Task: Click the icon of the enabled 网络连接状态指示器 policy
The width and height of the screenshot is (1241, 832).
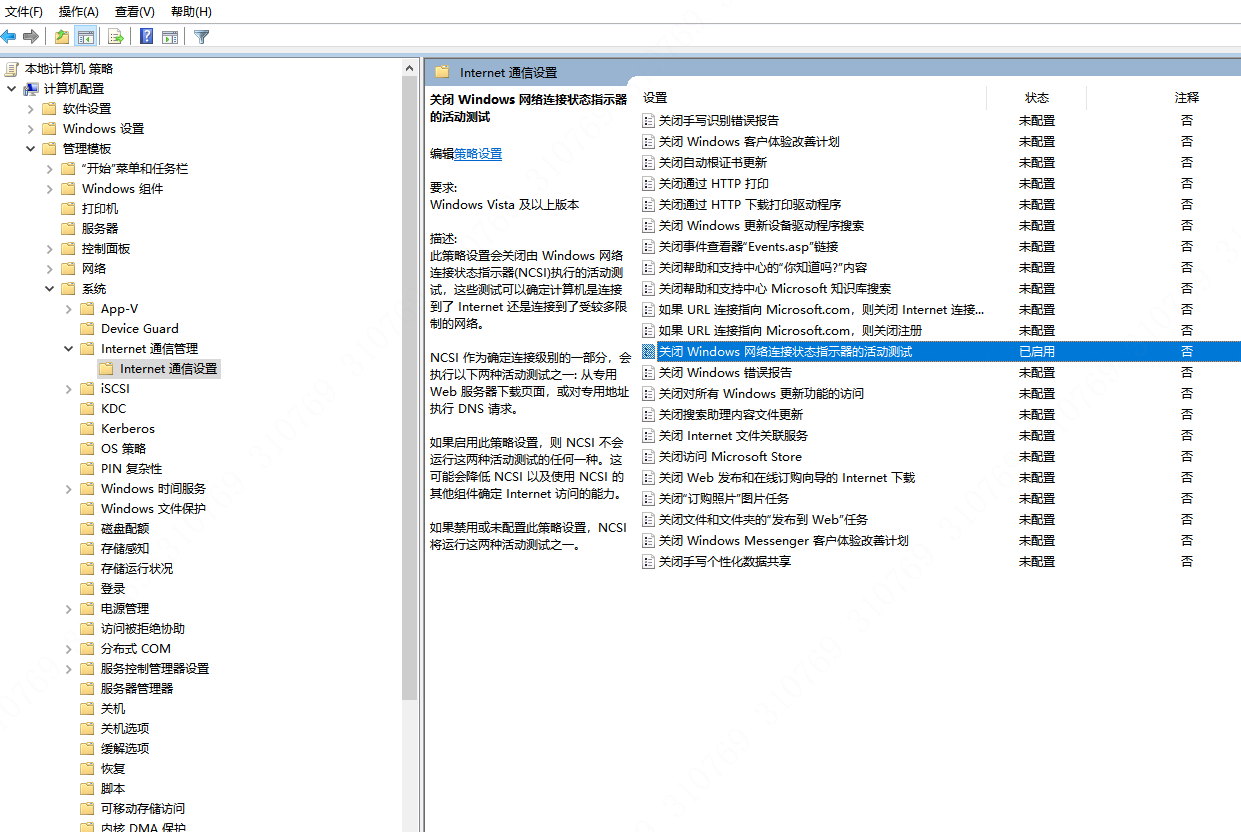Action: point(648,351)
